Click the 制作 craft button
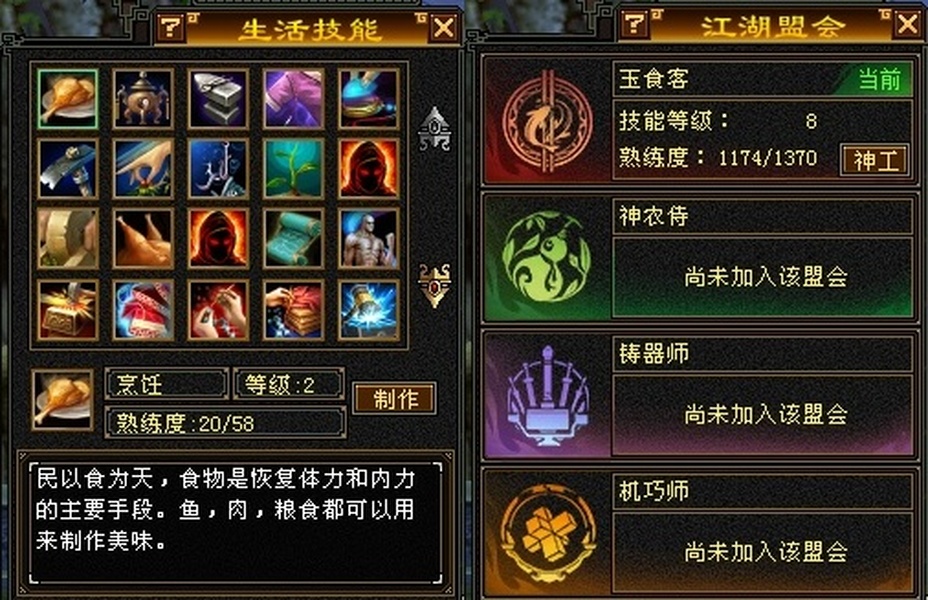 click(395, 398)
